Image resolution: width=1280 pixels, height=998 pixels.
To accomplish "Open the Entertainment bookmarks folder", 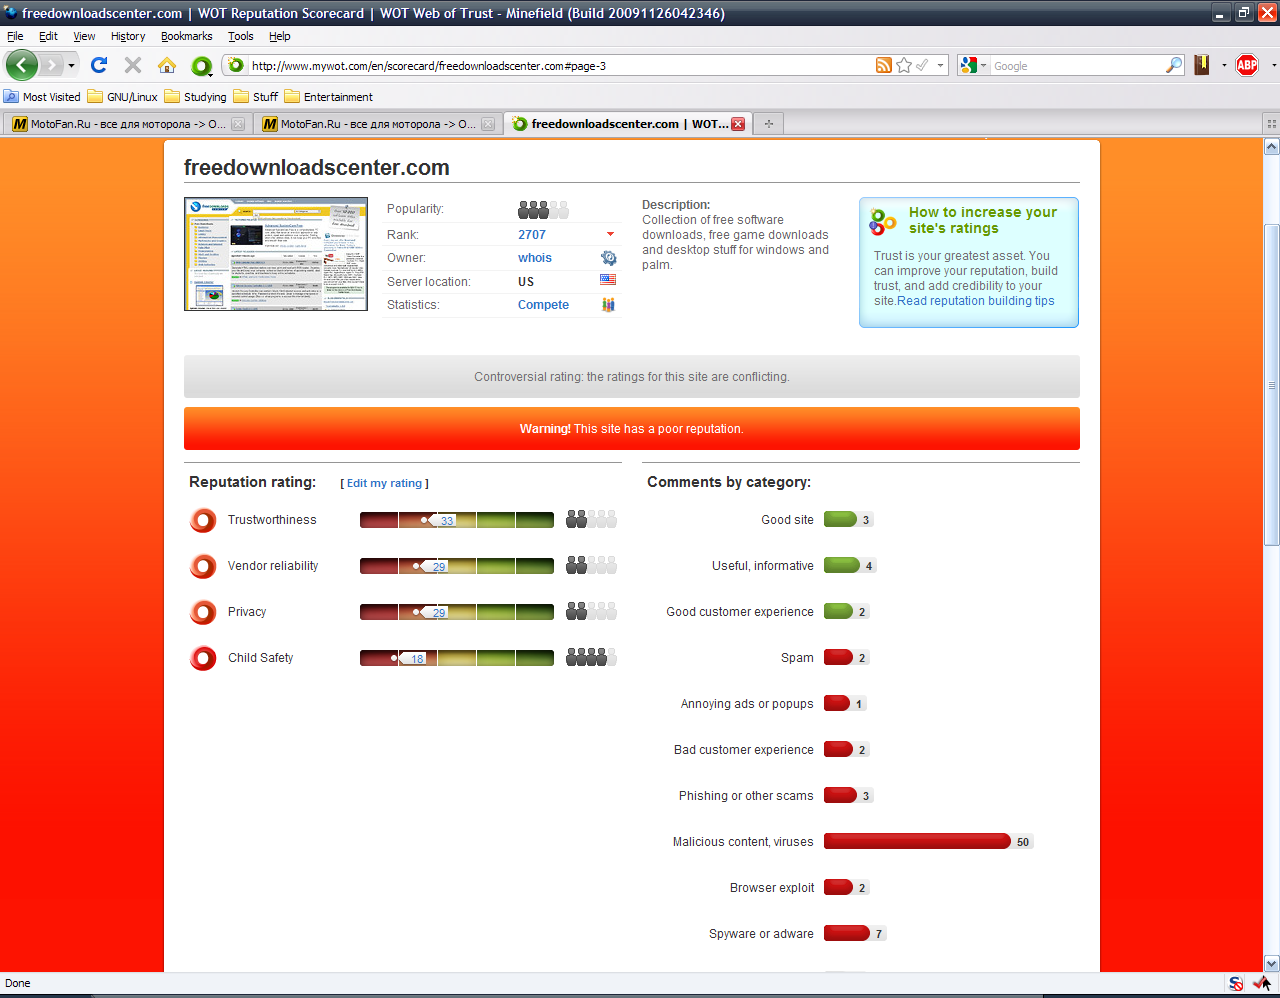I will (x=328, y=97).
